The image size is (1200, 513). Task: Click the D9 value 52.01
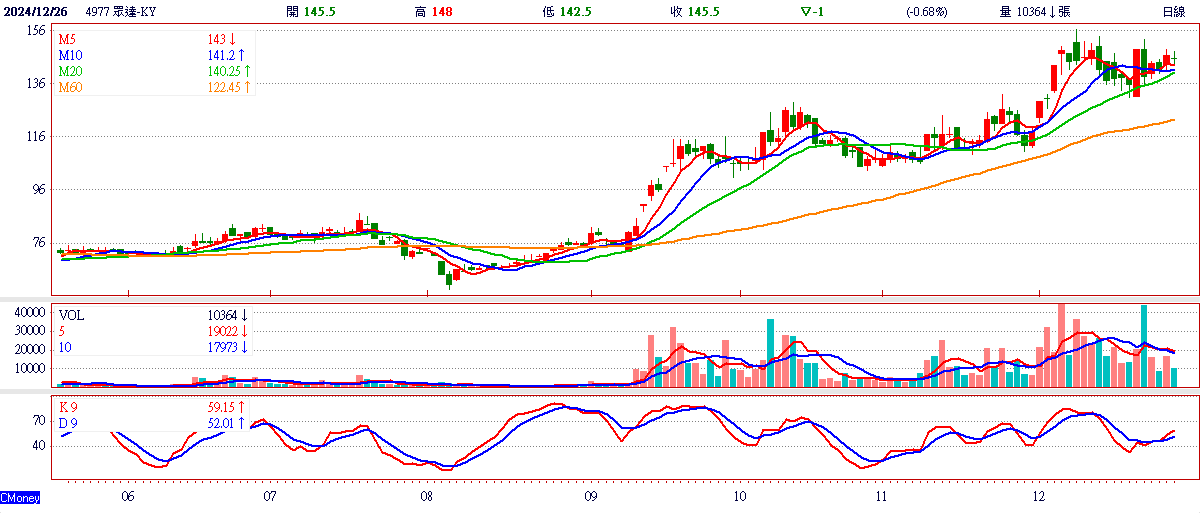tap(222, 423)
